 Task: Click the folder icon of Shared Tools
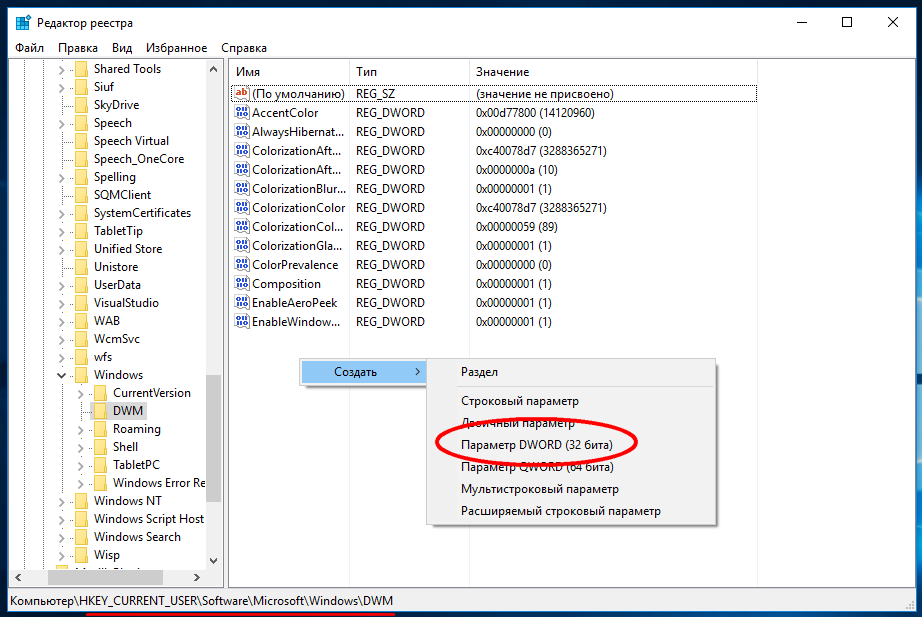[82, 69]
